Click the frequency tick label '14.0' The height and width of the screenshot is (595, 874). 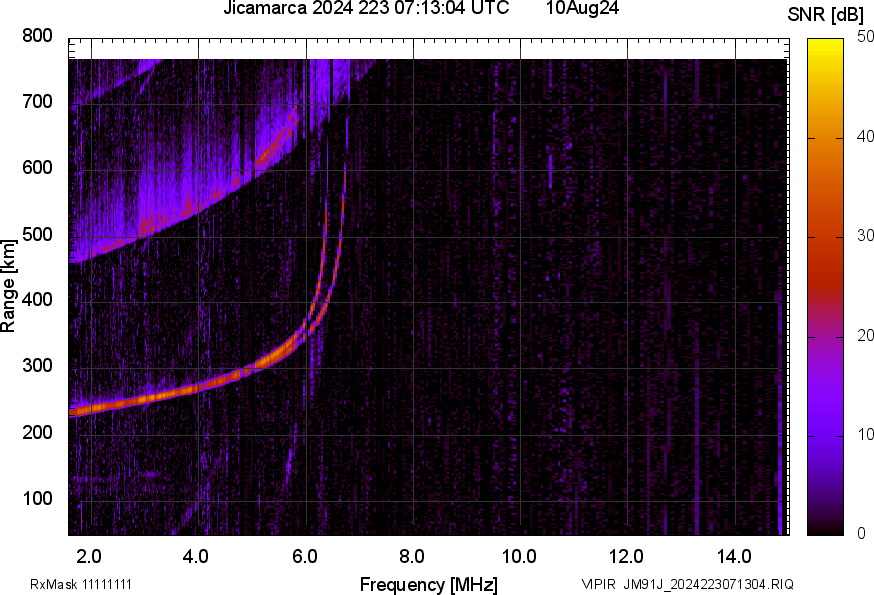click(x=734, y=557)
